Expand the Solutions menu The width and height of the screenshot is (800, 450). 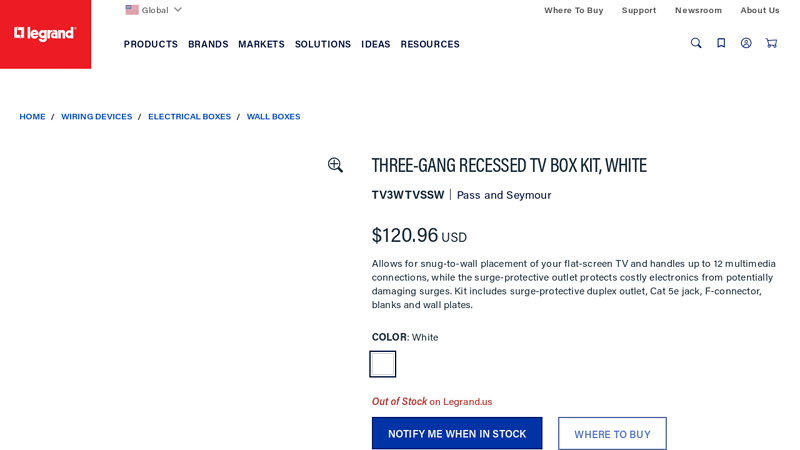point(323,44)
